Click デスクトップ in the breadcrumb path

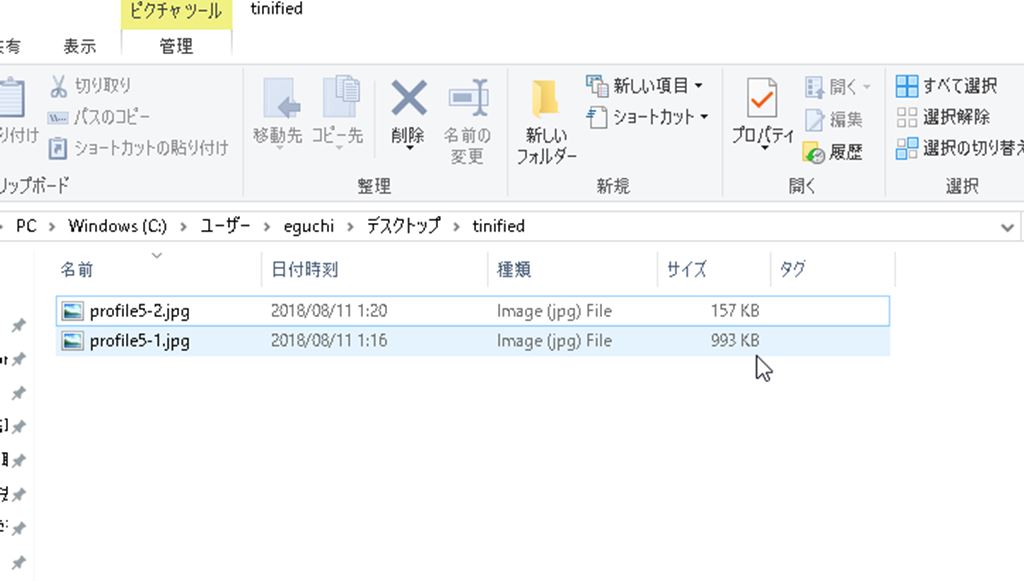pyautogui.click(x=403, y=226)
